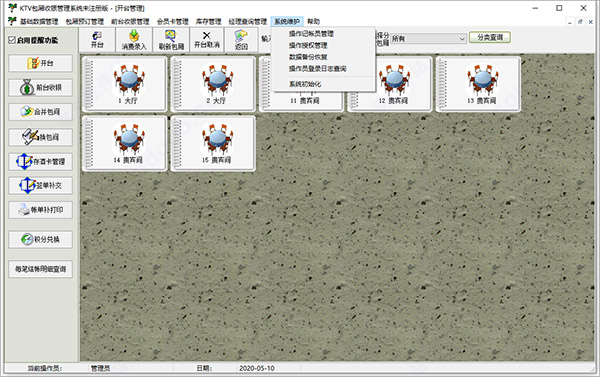Toggle the 启用提醒功能 checkbox
The width and height of the screenshot is (600, 377).
(12, 40)
